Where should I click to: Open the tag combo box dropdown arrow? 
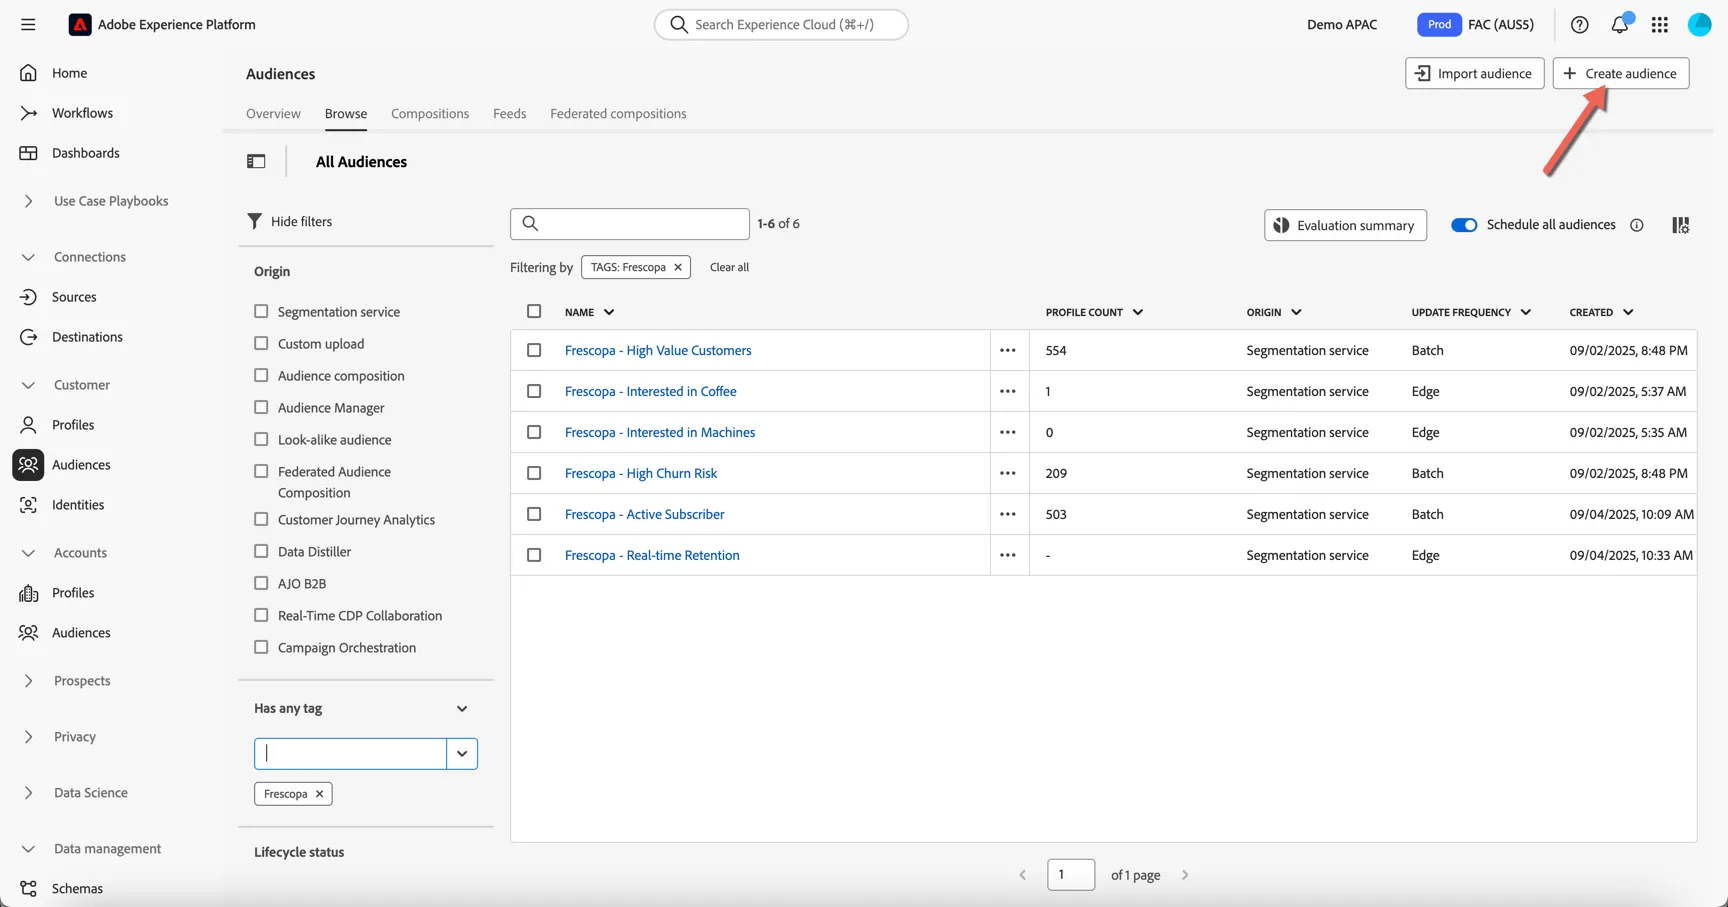pyautogui.click(x=462, y=754)
